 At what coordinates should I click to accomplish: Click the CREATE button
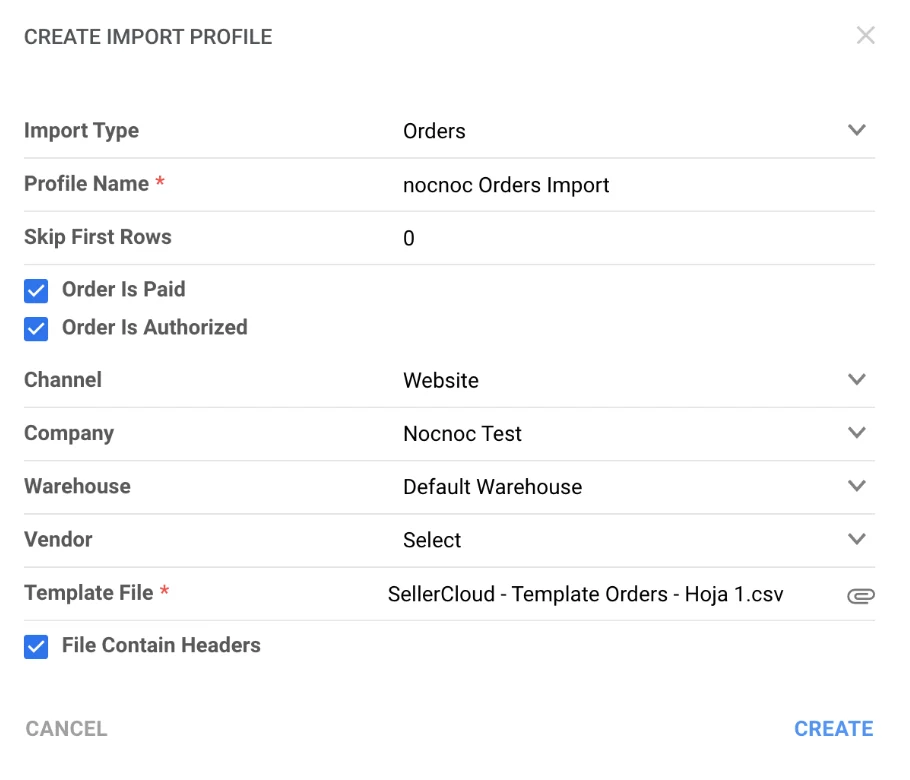click(833, 729)
